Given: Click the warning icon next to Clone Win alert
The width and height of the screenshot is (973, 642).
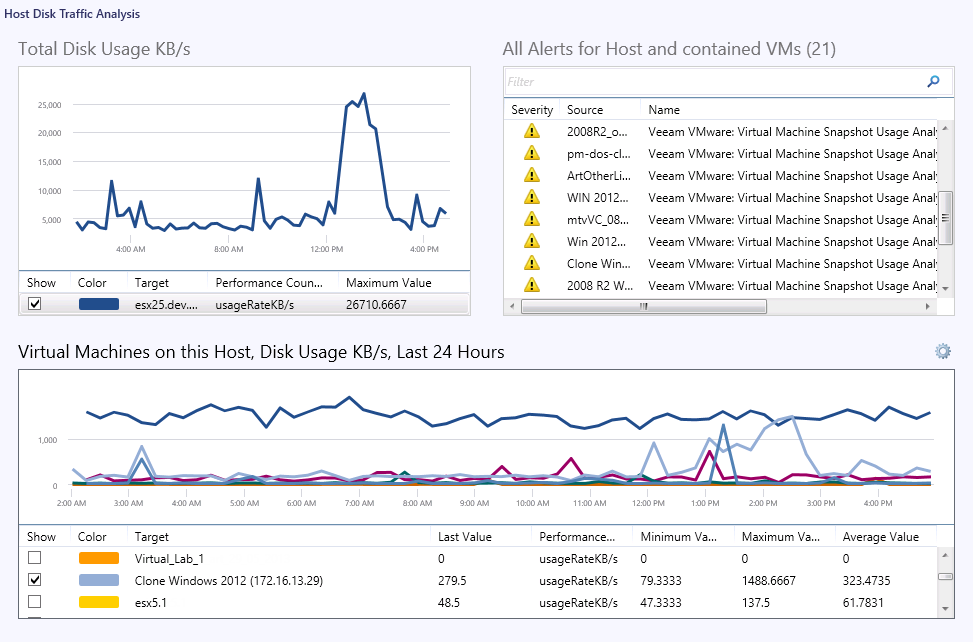Looking at the screenshot, I should [531, 263].
